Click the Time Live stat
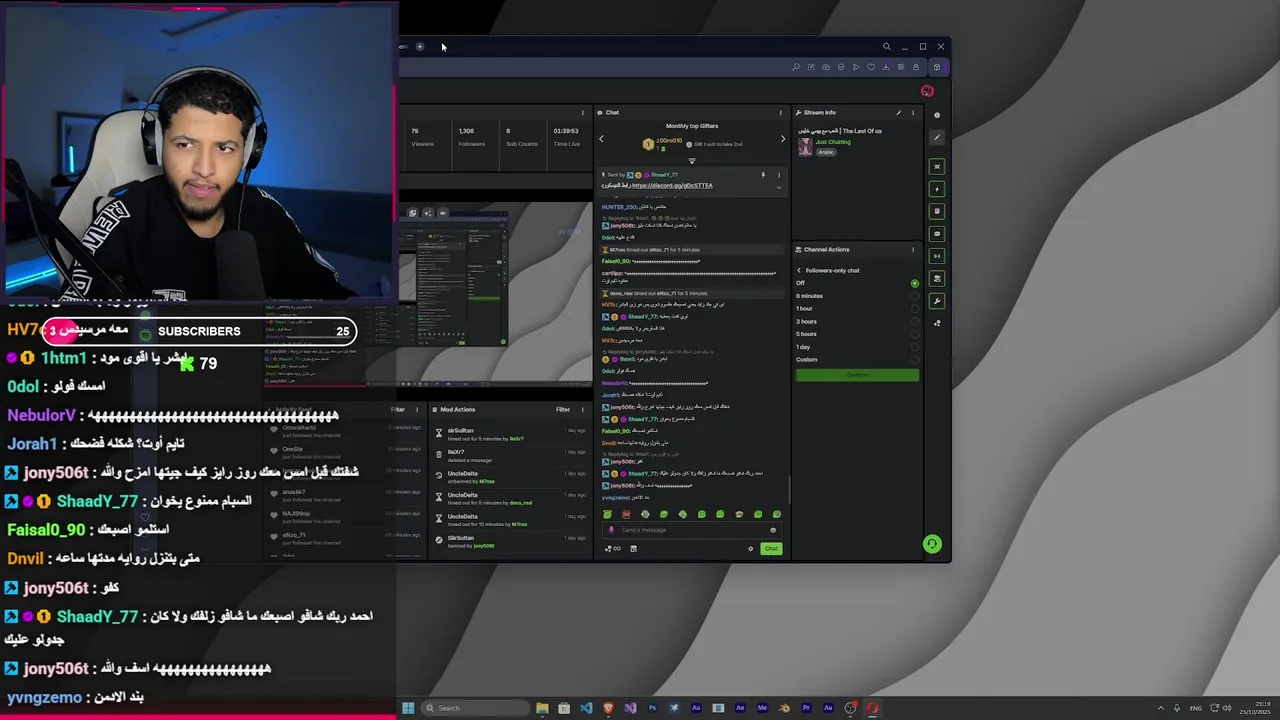1280x720 pixels. [x=566, y=137]
